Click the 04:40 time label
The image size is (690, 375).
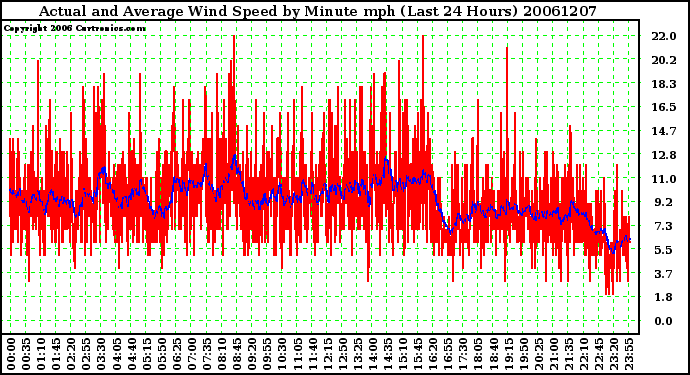coord(131,354)
